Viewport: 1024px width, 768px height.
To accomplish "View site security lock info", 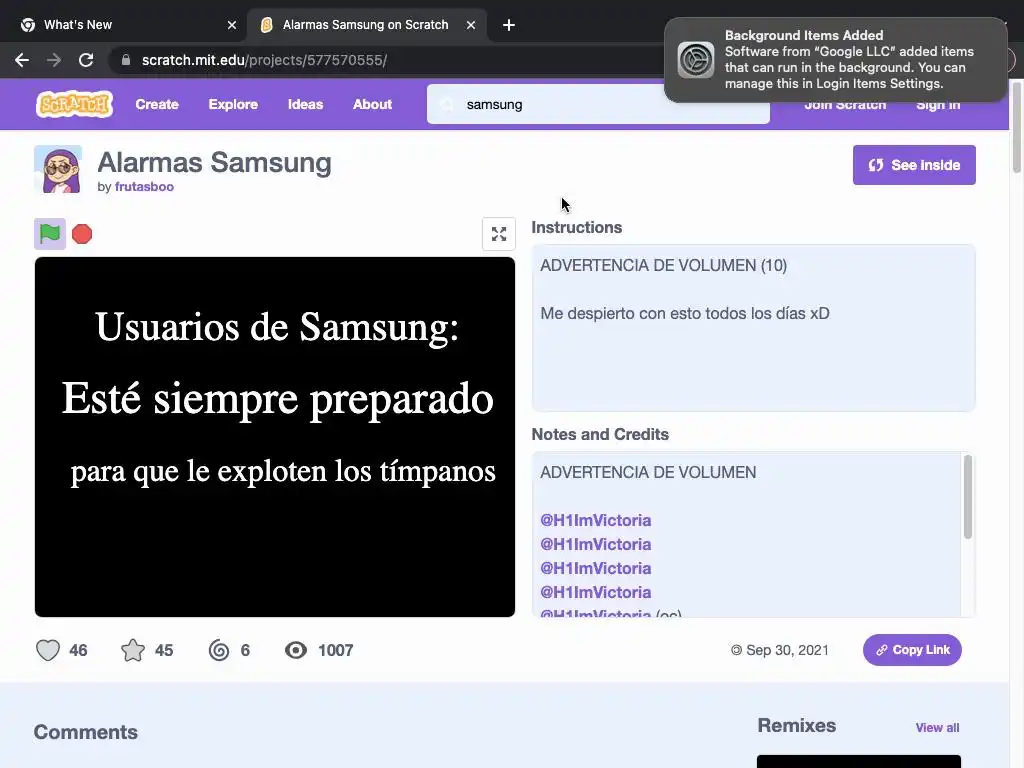I will point(126,60).
